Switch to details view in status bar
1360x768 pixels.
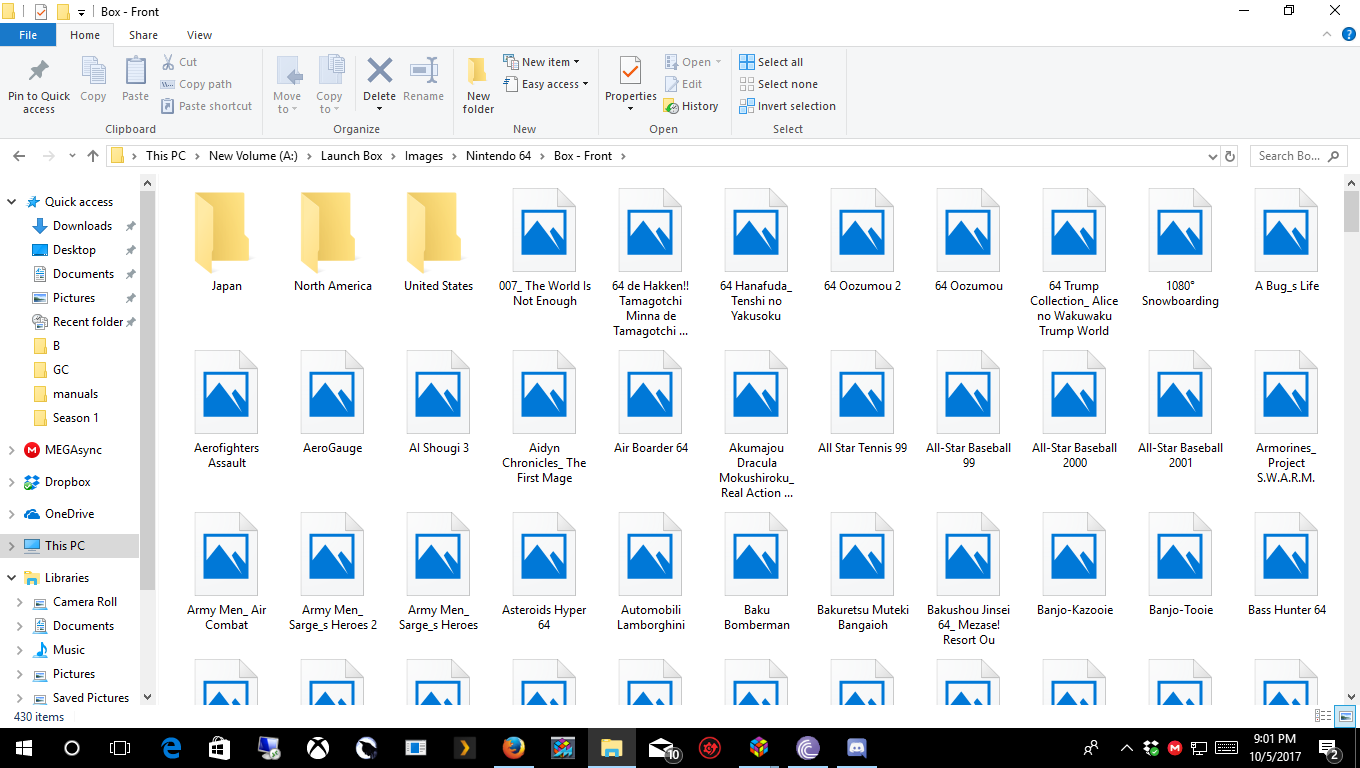(x=1323, y=716)
